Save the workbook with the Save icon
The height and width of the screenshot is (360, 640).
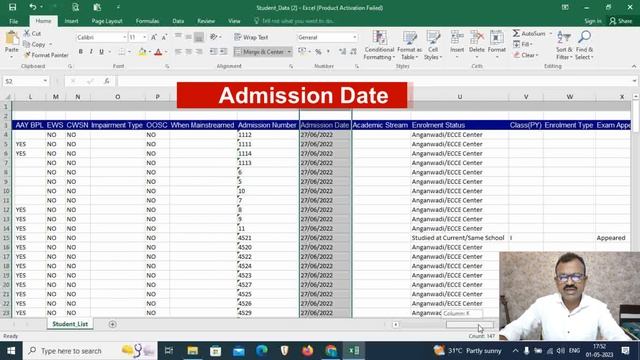tap(12, 7)
